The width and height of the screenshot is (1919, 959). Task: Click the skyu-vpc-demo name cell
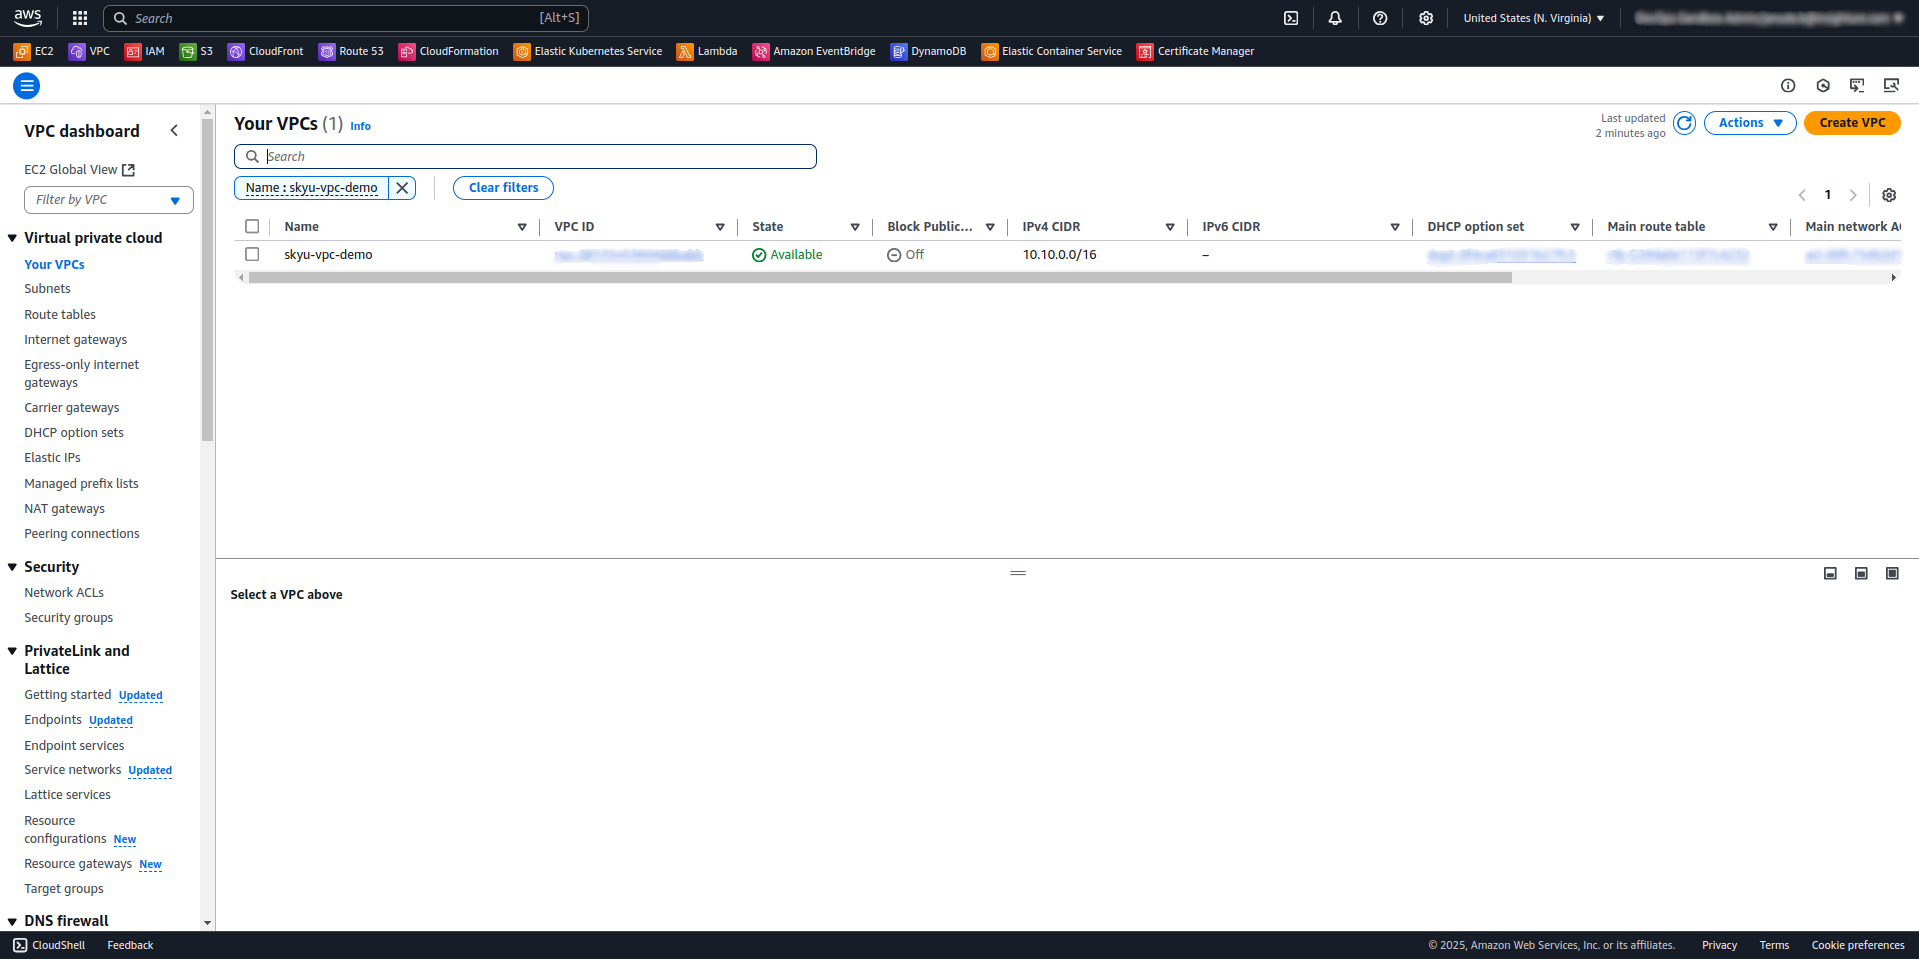click(328, 255)
